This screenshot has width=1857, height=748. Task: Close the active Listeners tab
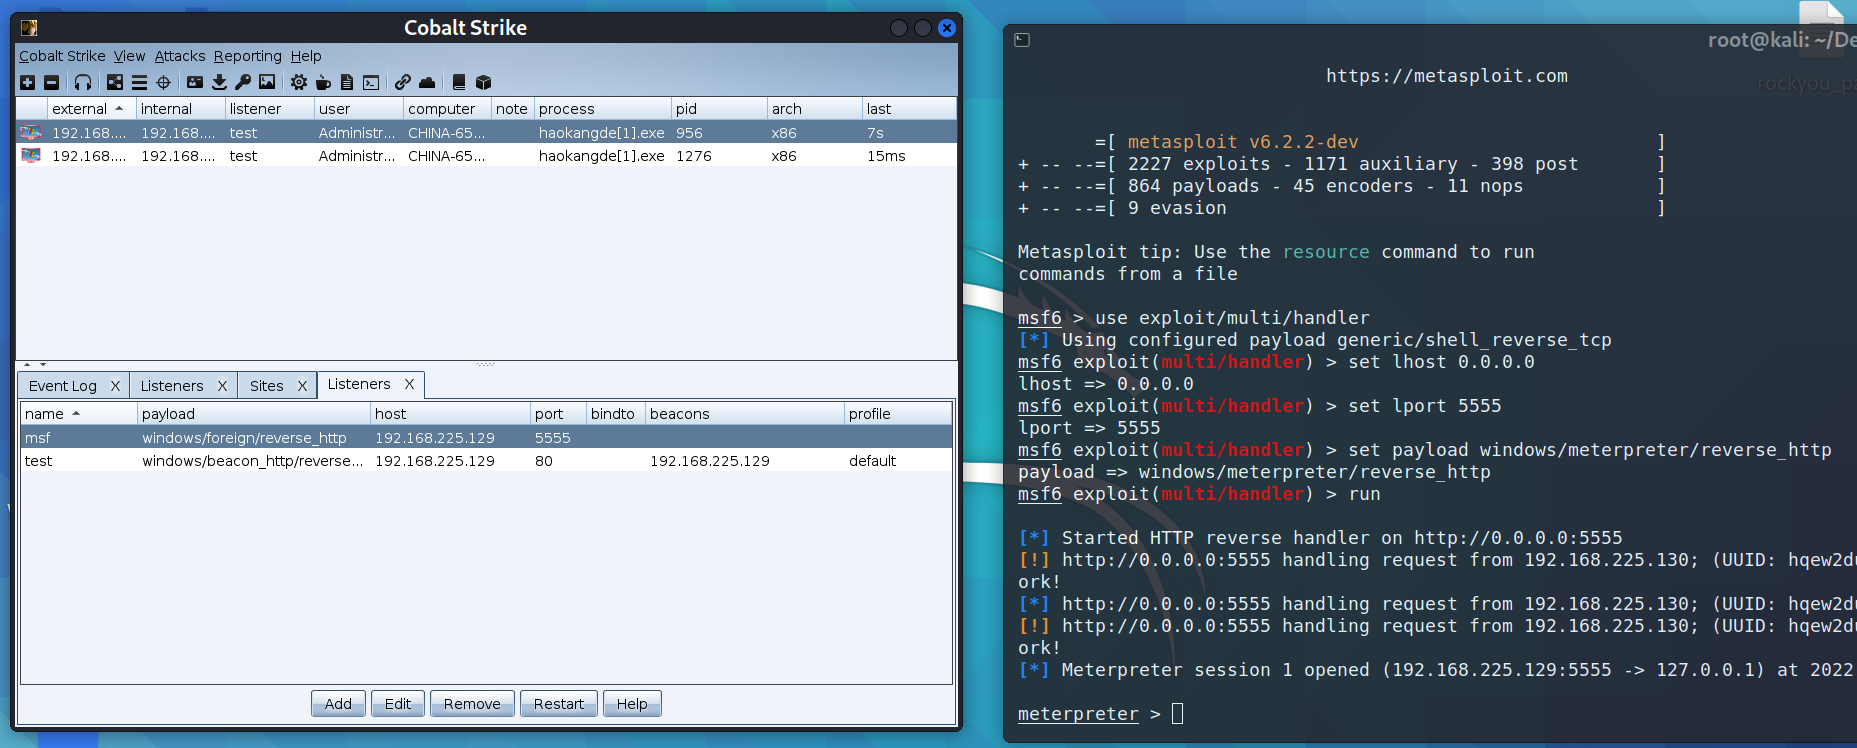click(x=409, y=384)
